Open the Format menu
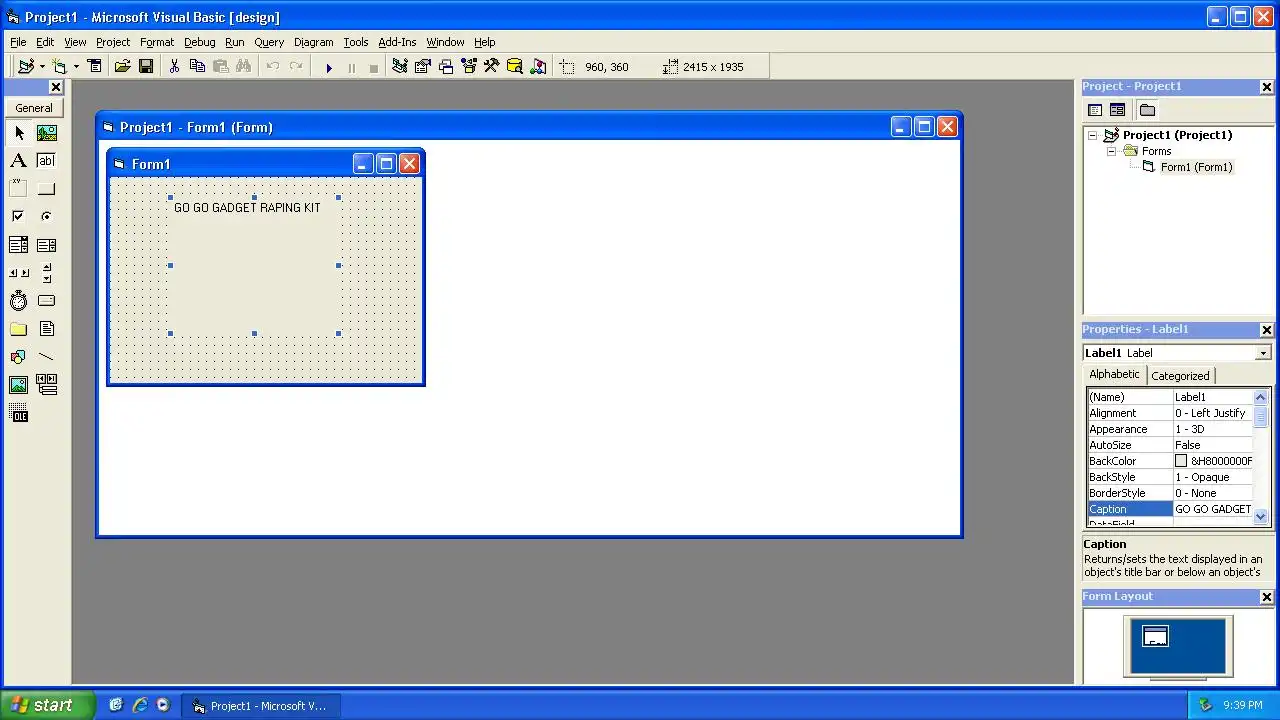Screen dimensions: 1280x720 click(157, 42)
